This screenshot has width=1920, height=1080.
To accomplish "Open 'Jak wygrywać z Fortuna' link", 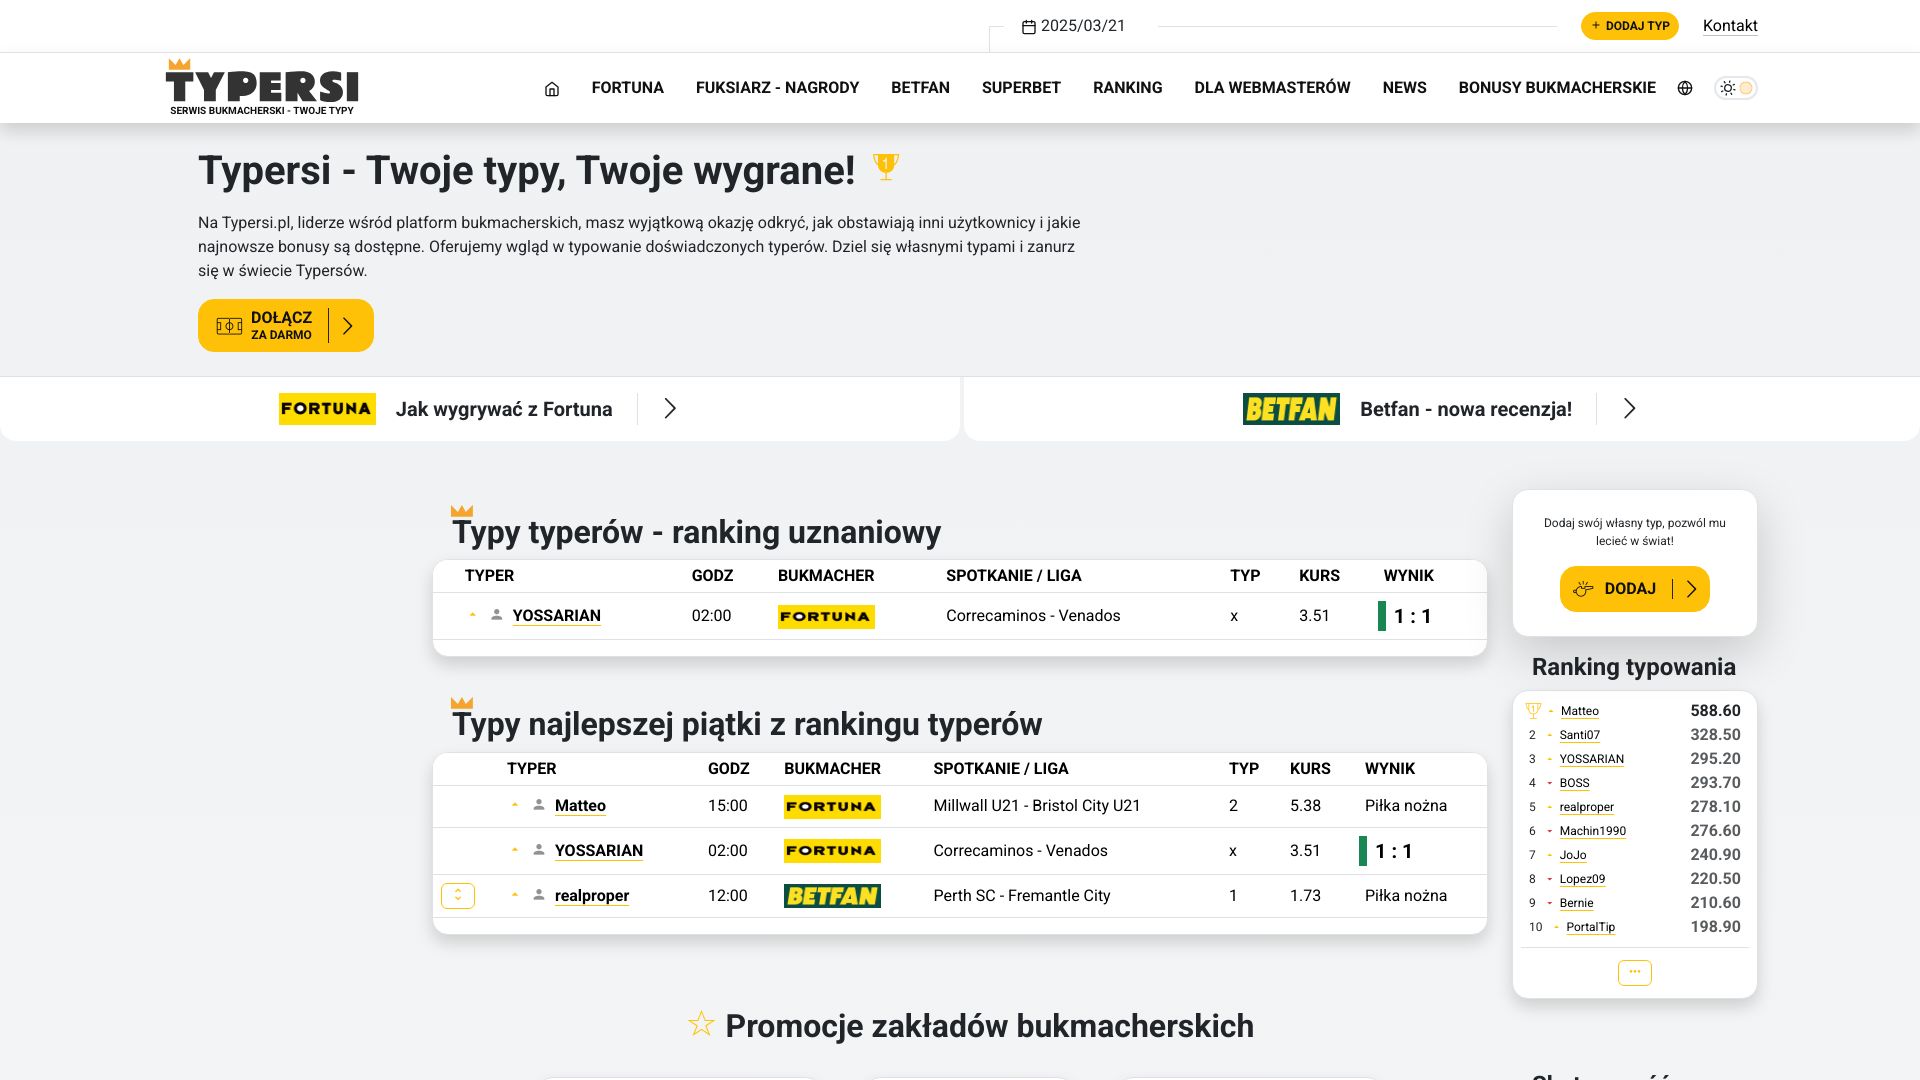I will [x=504, y=409].
